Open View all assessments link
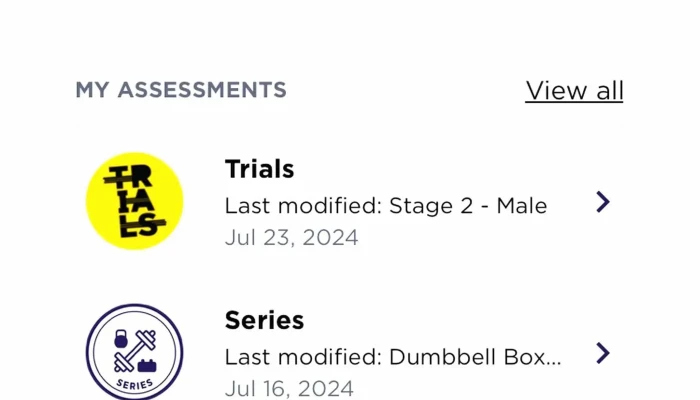 (x=574, y=91)
